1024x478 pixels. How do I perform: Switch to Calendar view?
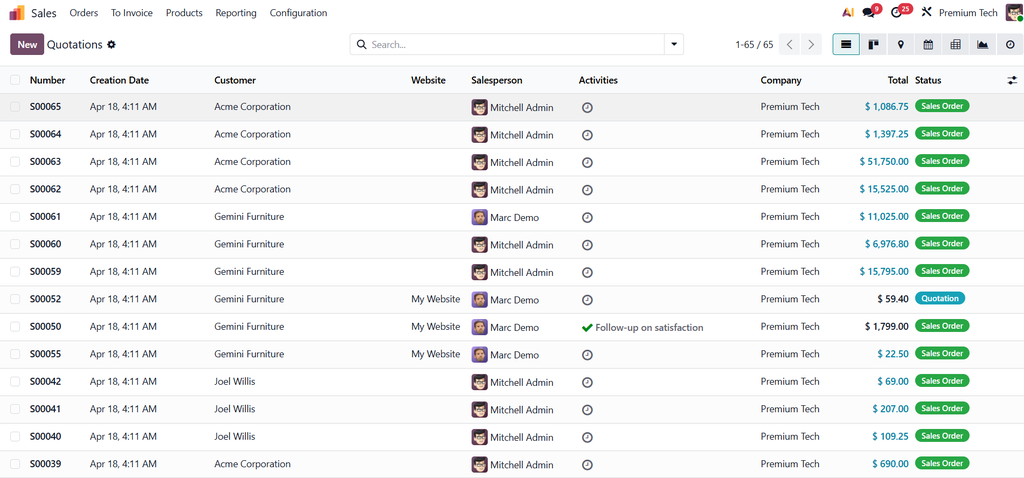[928, 45]
